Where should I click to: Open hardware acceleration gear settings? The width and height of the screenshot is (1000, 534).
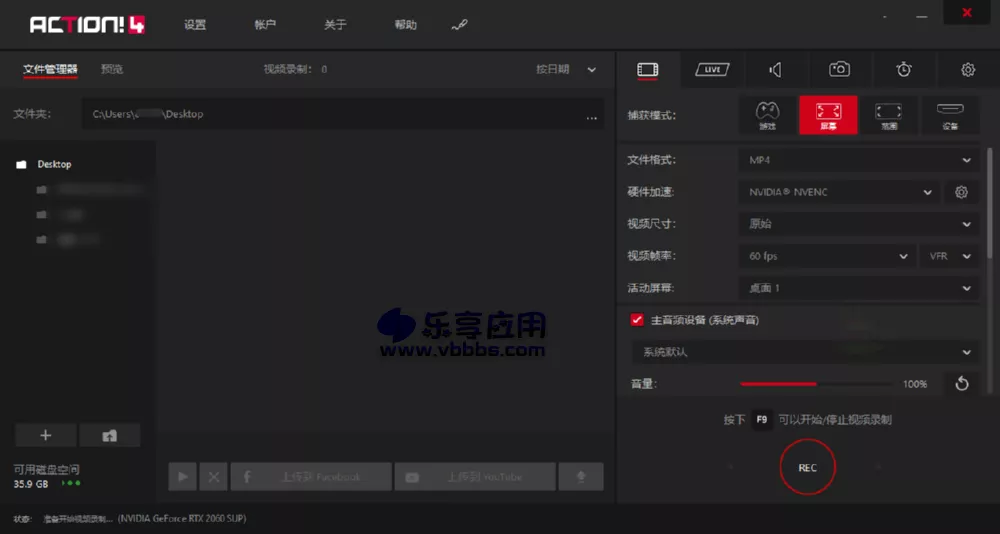(x=961, y=192)
